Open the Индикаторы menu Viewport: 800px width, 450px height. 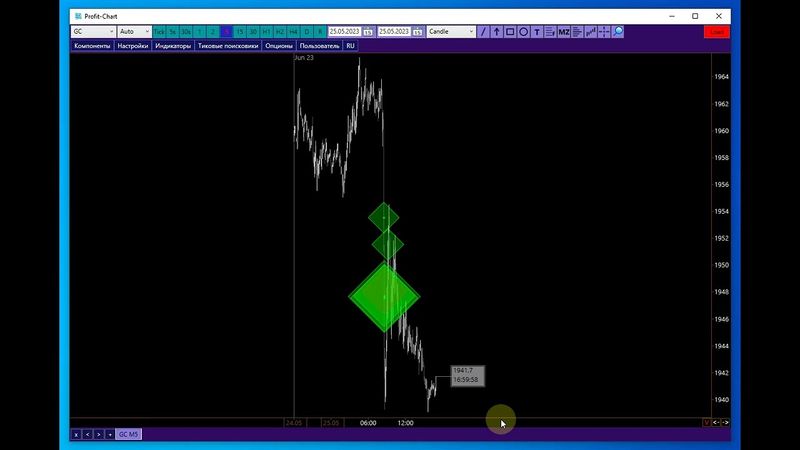tap(173, 46)
